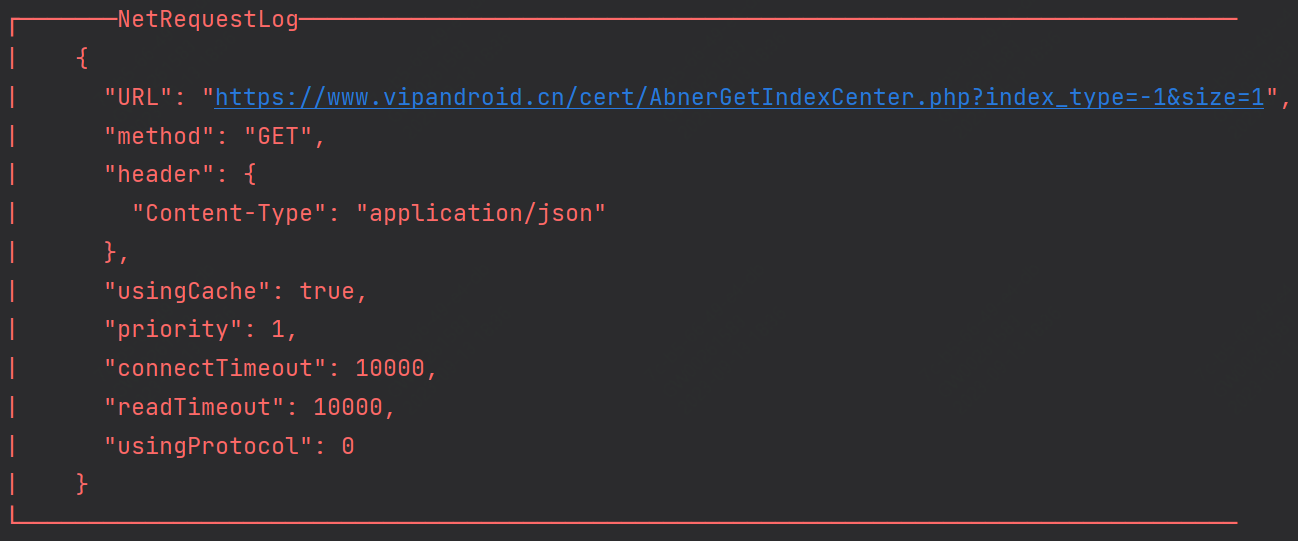The width and height of the screenshot is (1298, 541).
Task: Click the "readTimeout" key text
Action: pyautogui.click(x=194, y=407)
